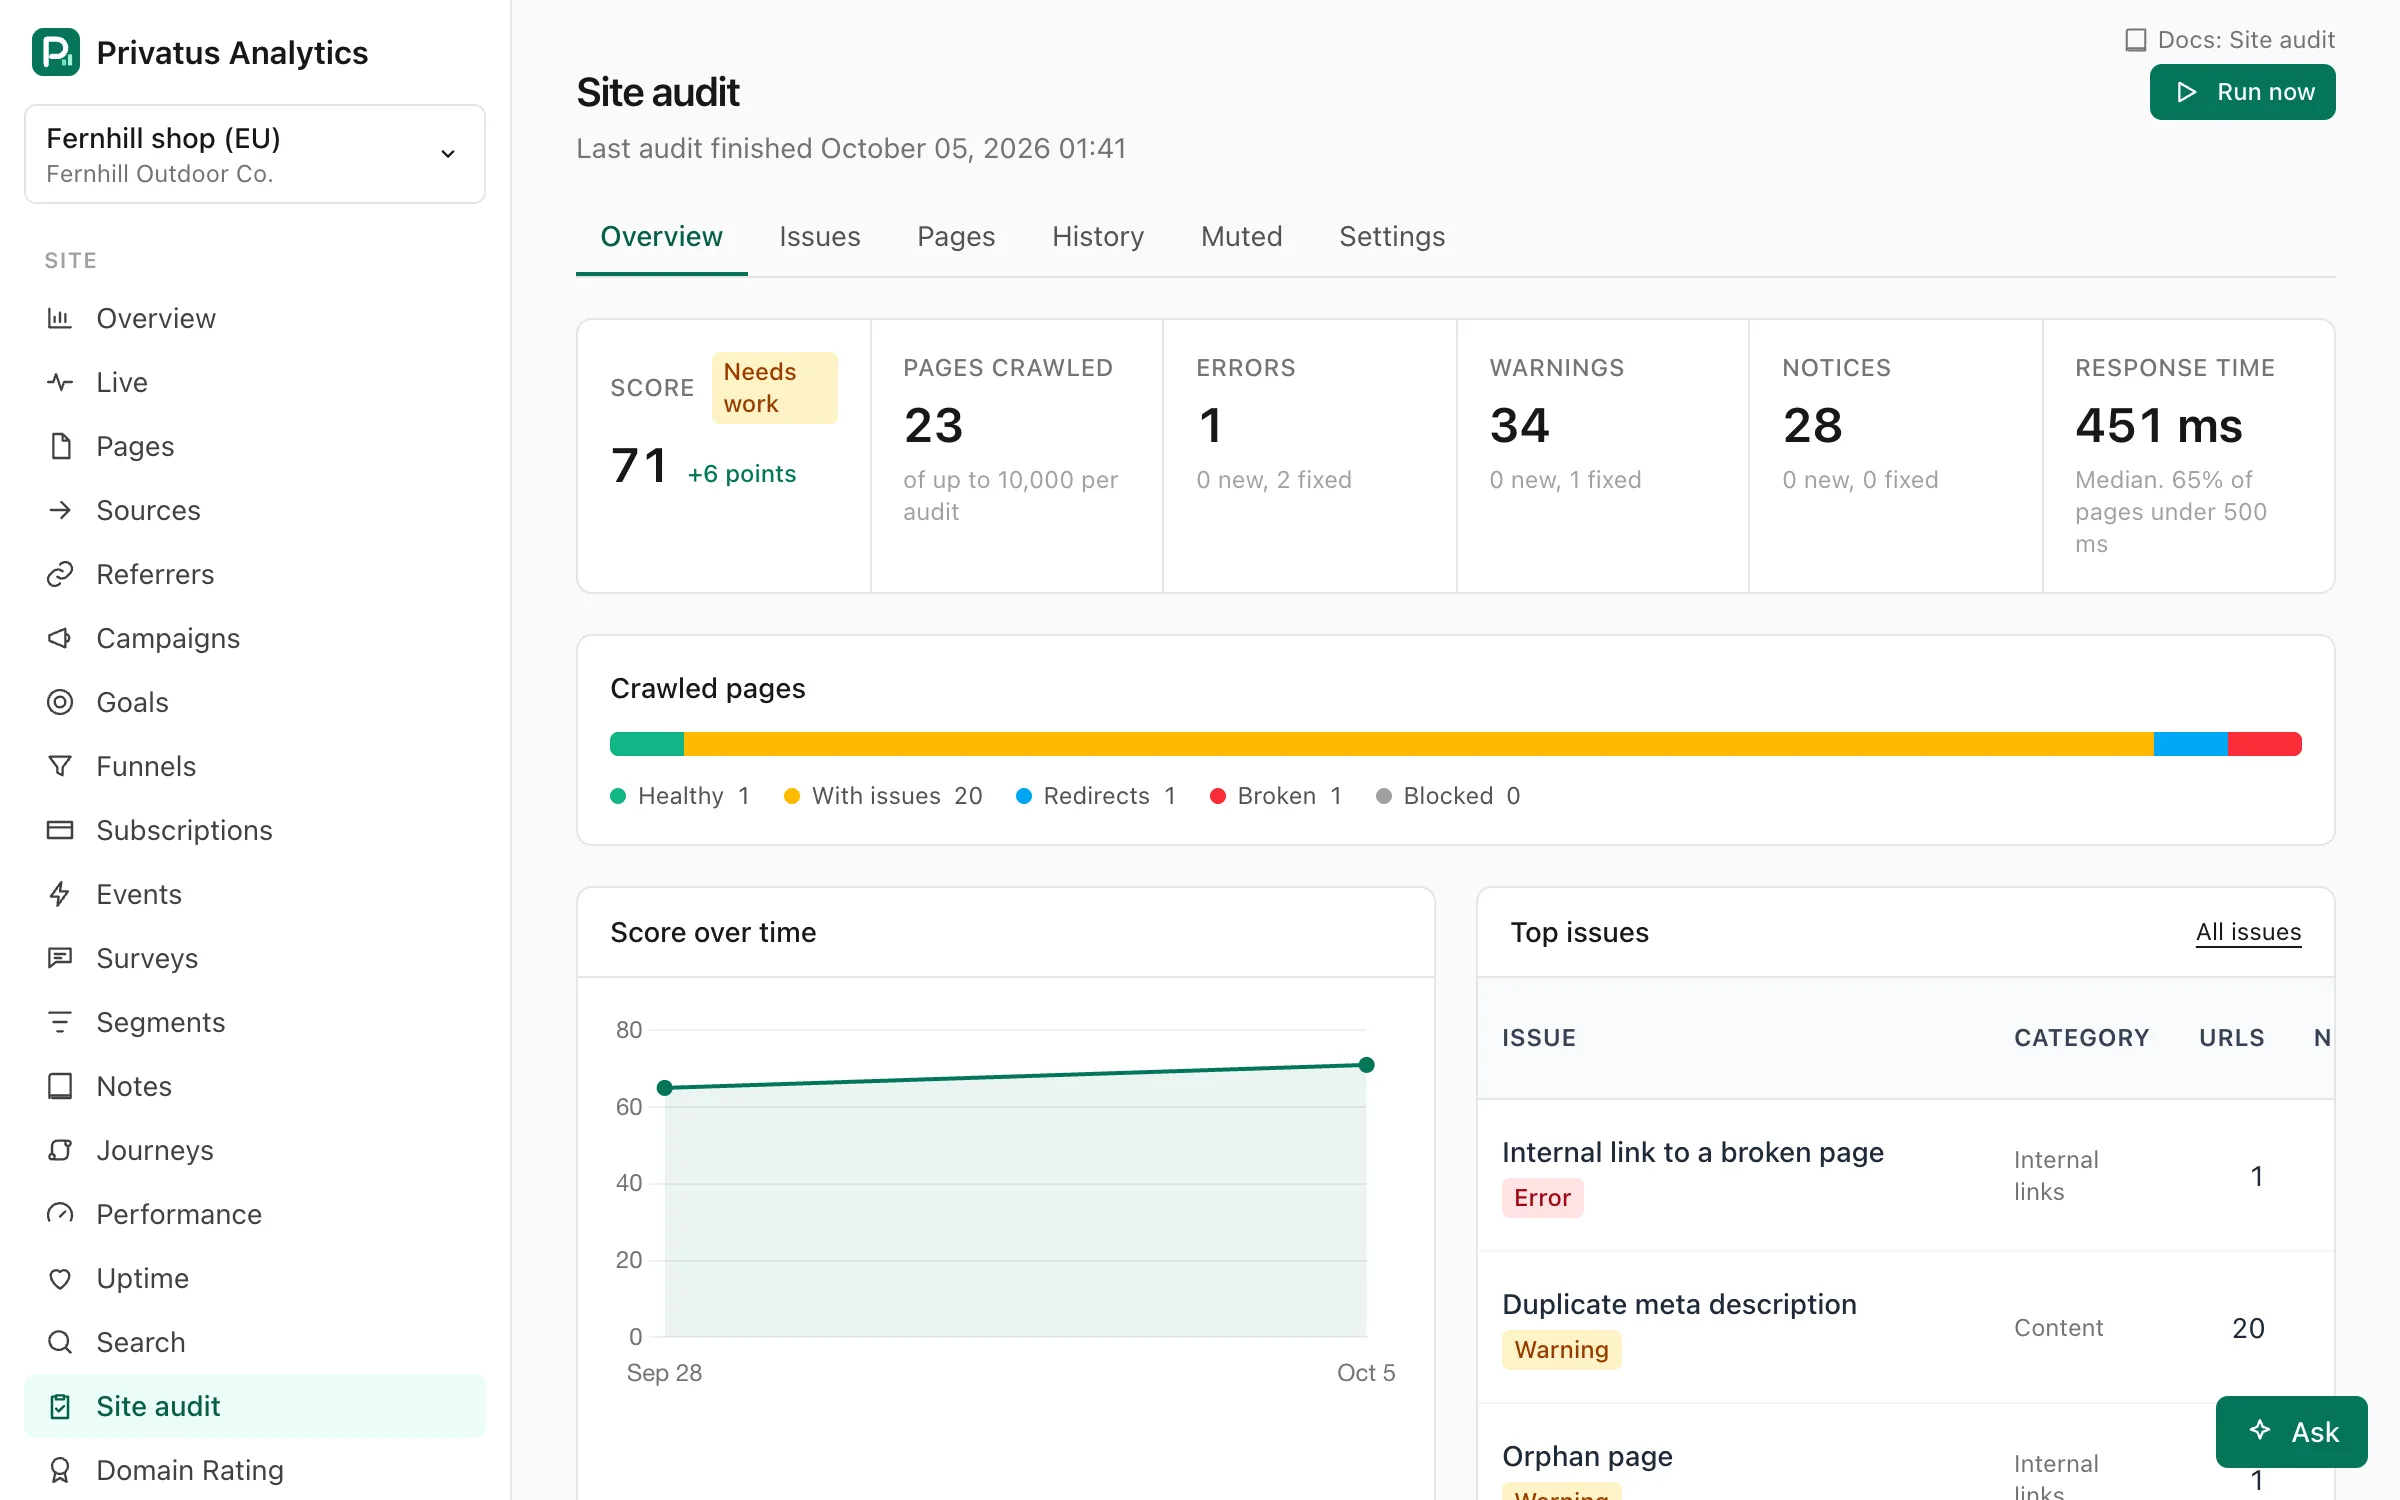Open Campaigns megaphone icon

pyautogui.click(x=60, y=638)
